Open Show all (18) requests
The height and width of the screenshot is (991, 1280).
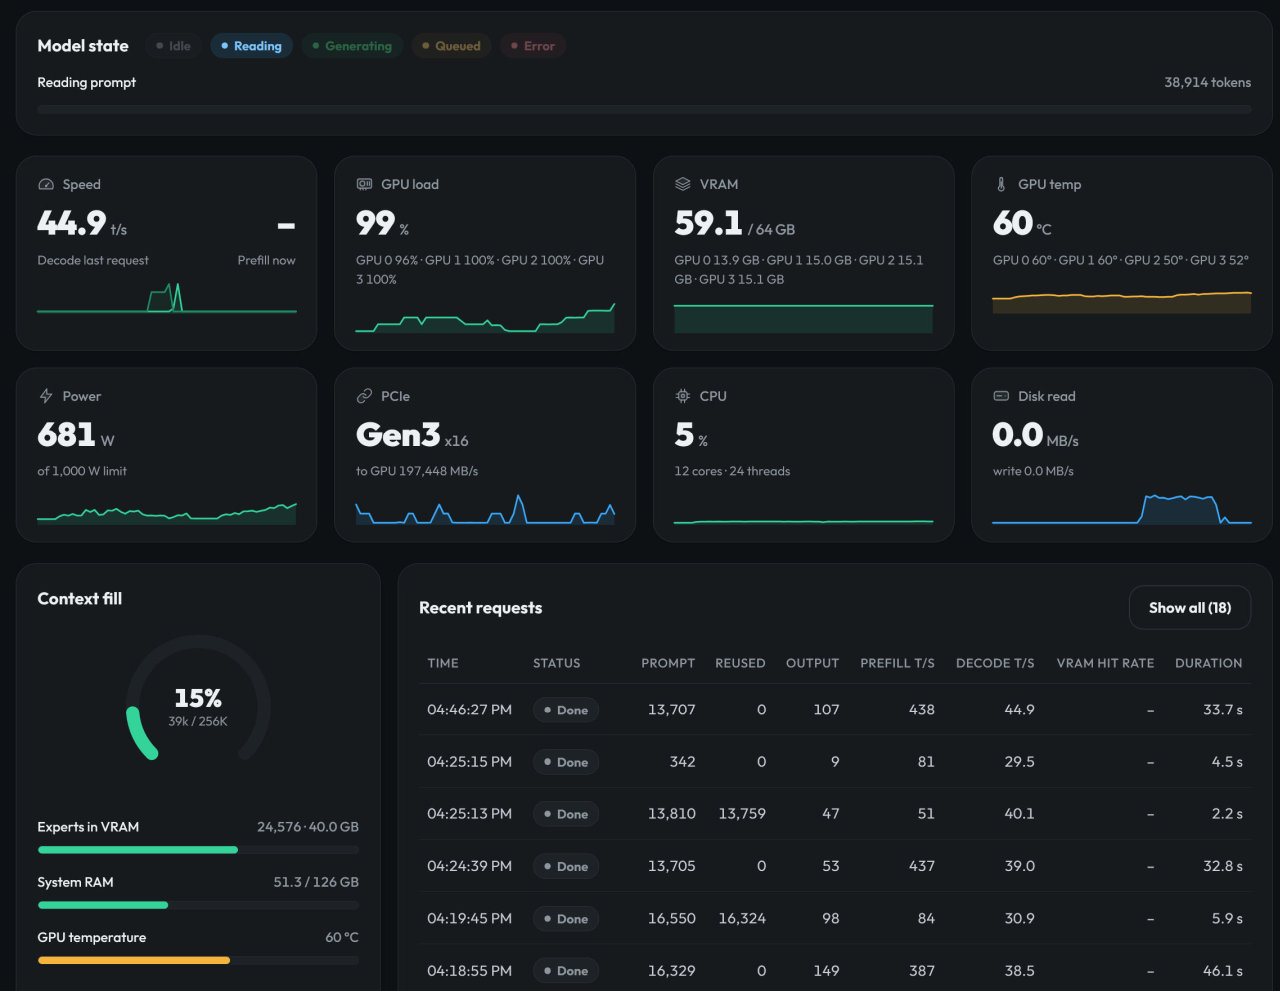1190,608
